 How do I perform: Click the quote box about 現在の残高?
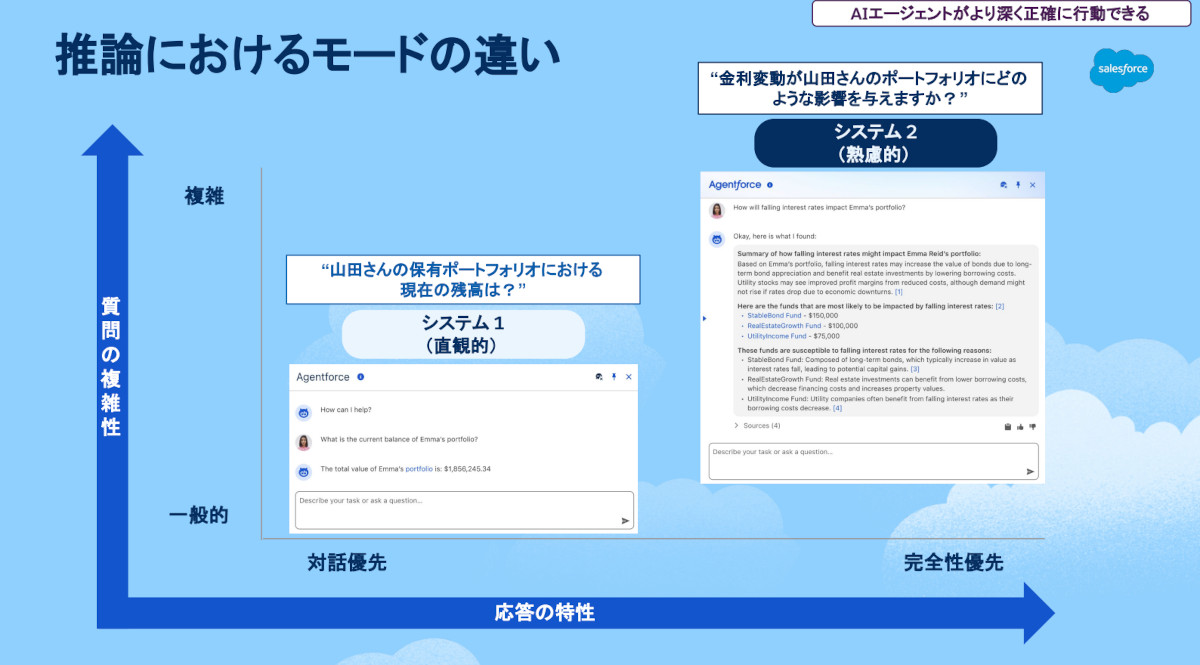click(463, 279)
